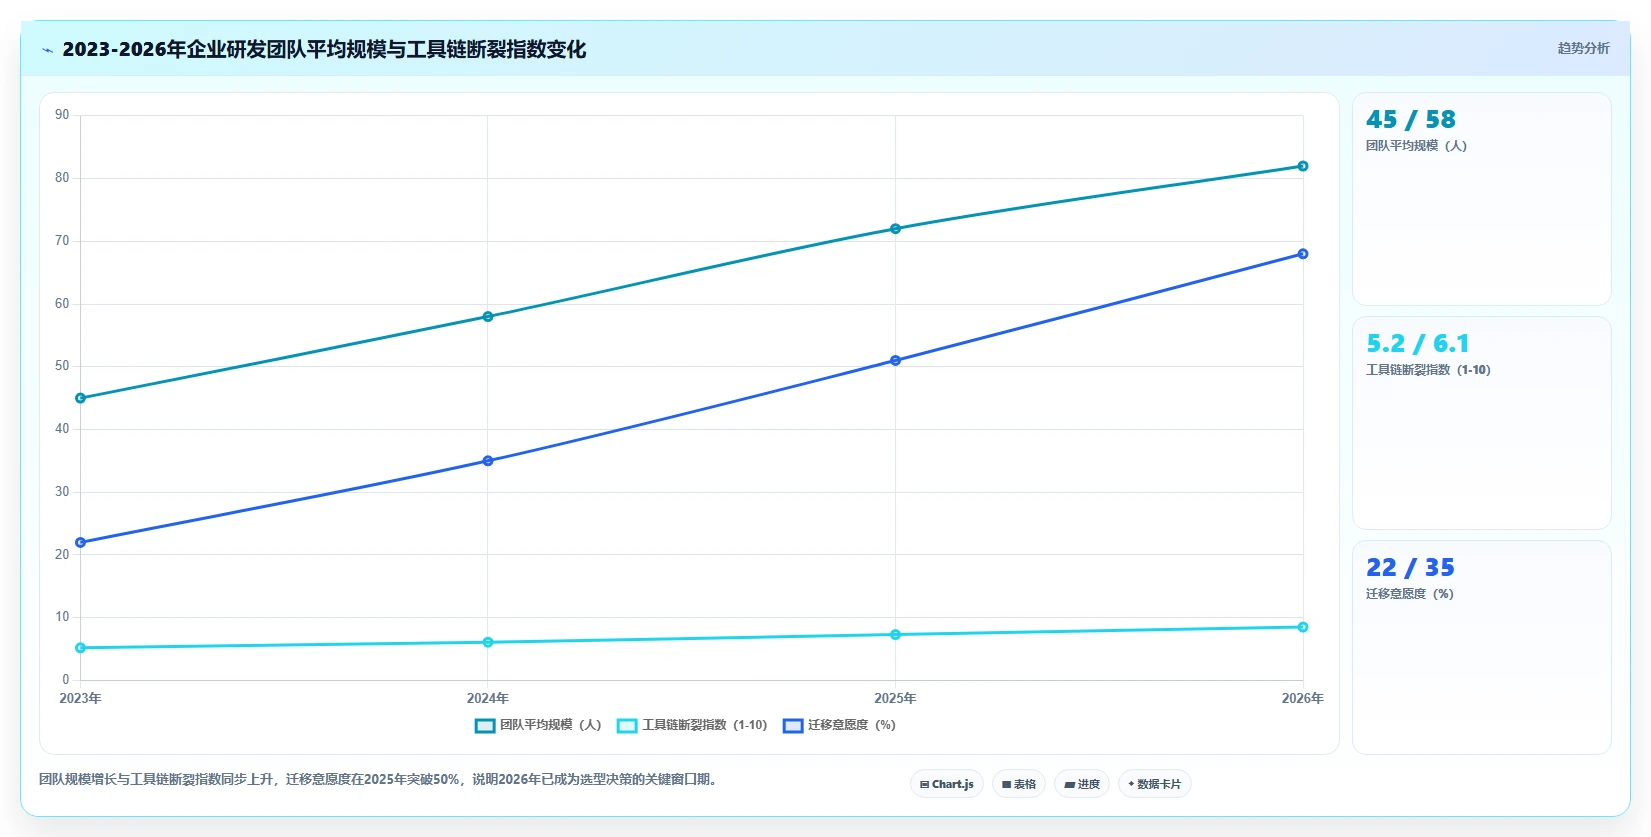The width and height of the screenshot is (1651, 837).
Task: Click the blue 迁移意愿度 legend color box
Action: coord(793,726)
